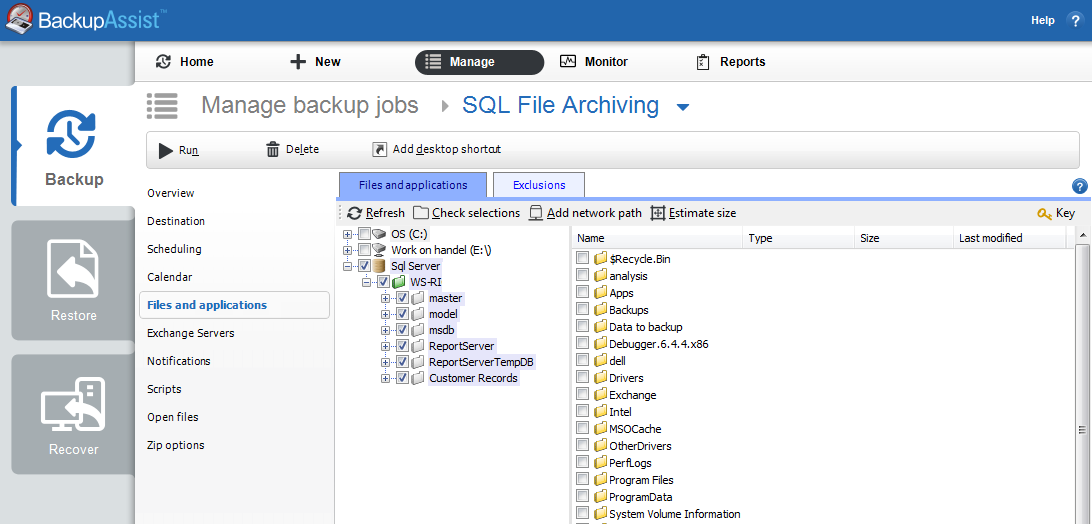Click the Key legend icon
Viewport: 1092px width, 524px height.
(1045, 214)
